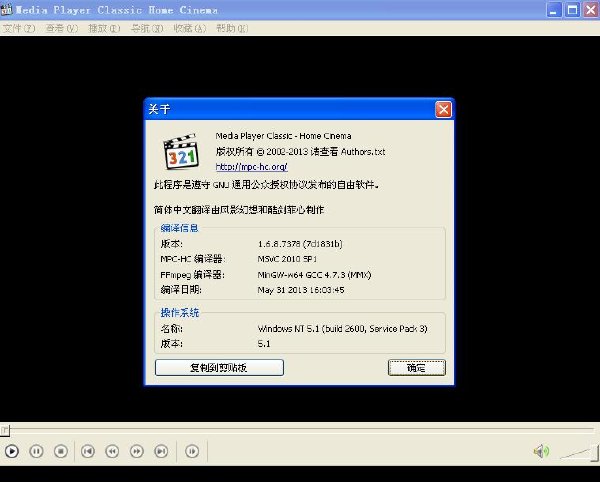Open the 查看(V) menu

(x=62, y=28)
